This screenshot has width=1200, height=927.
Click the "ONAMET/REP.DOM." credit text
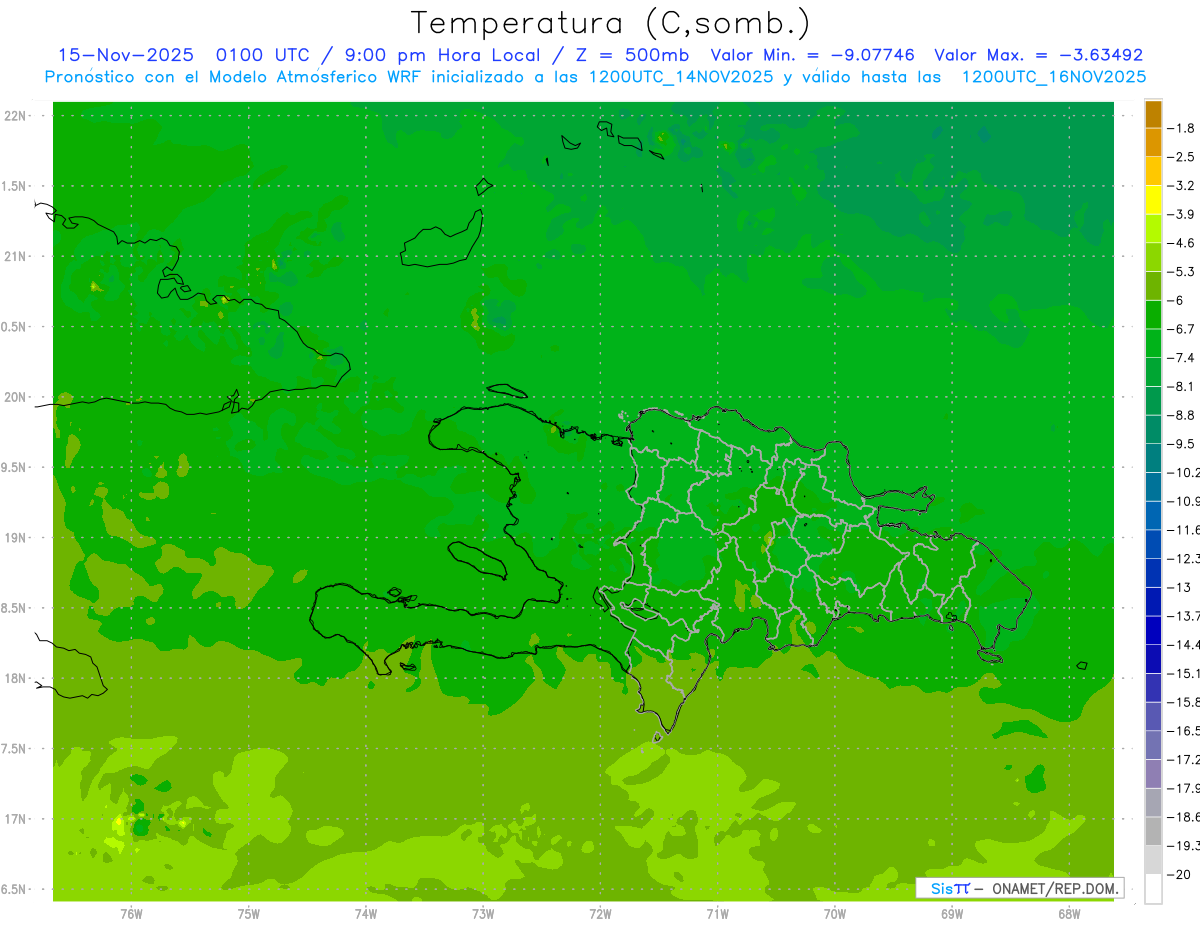tap(1055, 888)
